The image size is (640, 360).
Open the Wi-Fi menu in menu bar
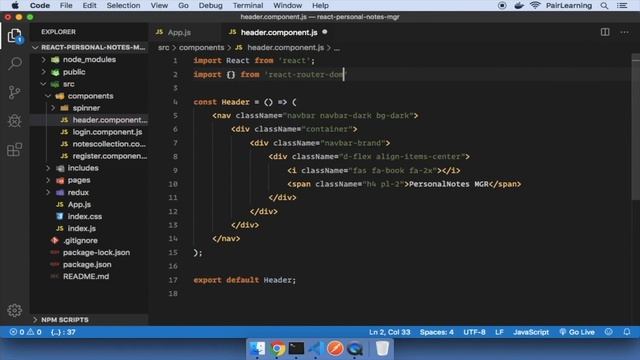[535, 5]
